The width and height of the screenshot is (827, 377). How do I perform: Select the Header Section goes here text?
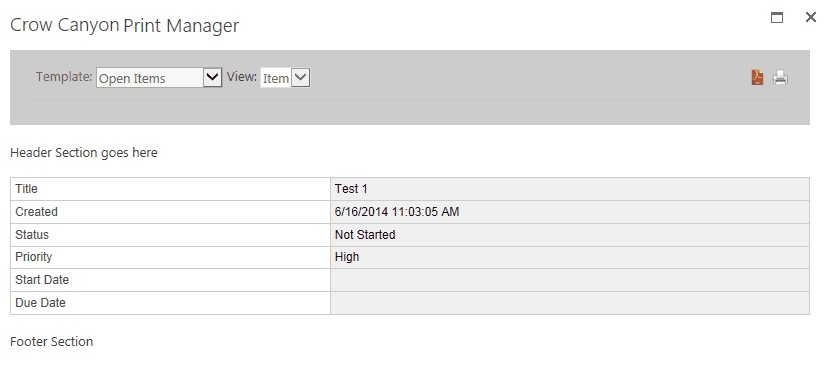84,153
